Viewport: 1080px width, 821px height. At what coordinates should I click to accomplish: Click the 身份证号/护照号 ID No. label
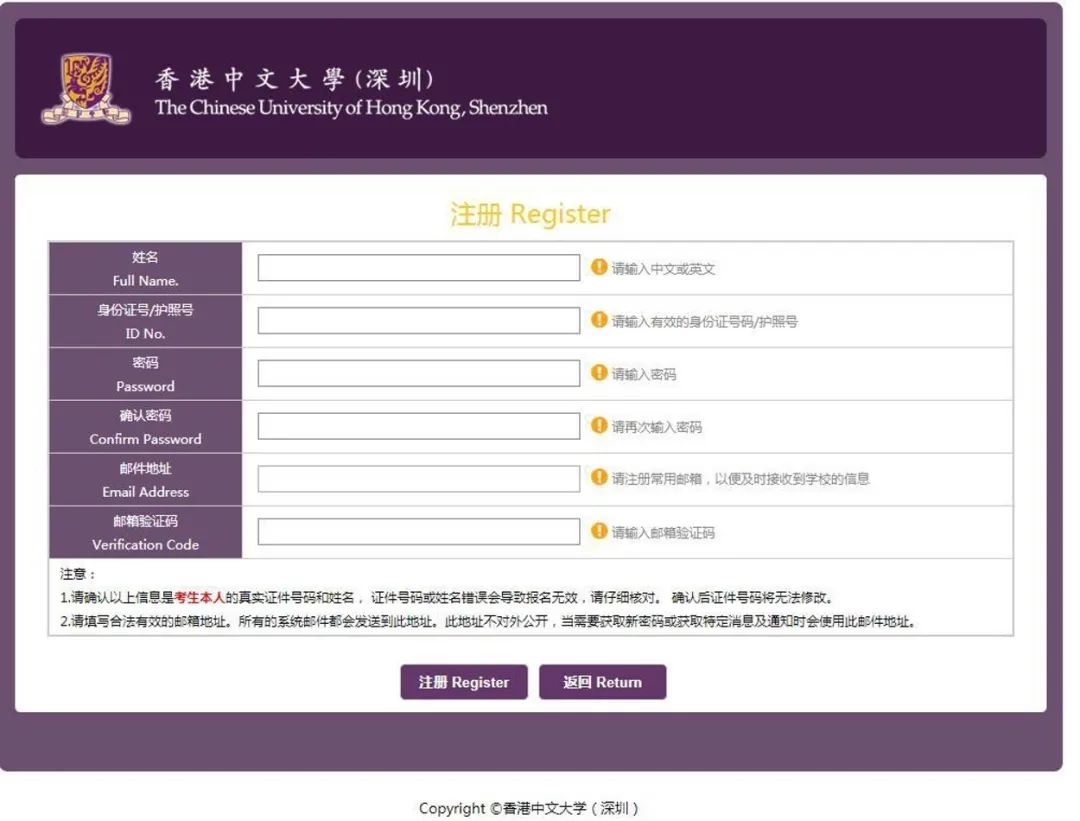pos(145,322)
